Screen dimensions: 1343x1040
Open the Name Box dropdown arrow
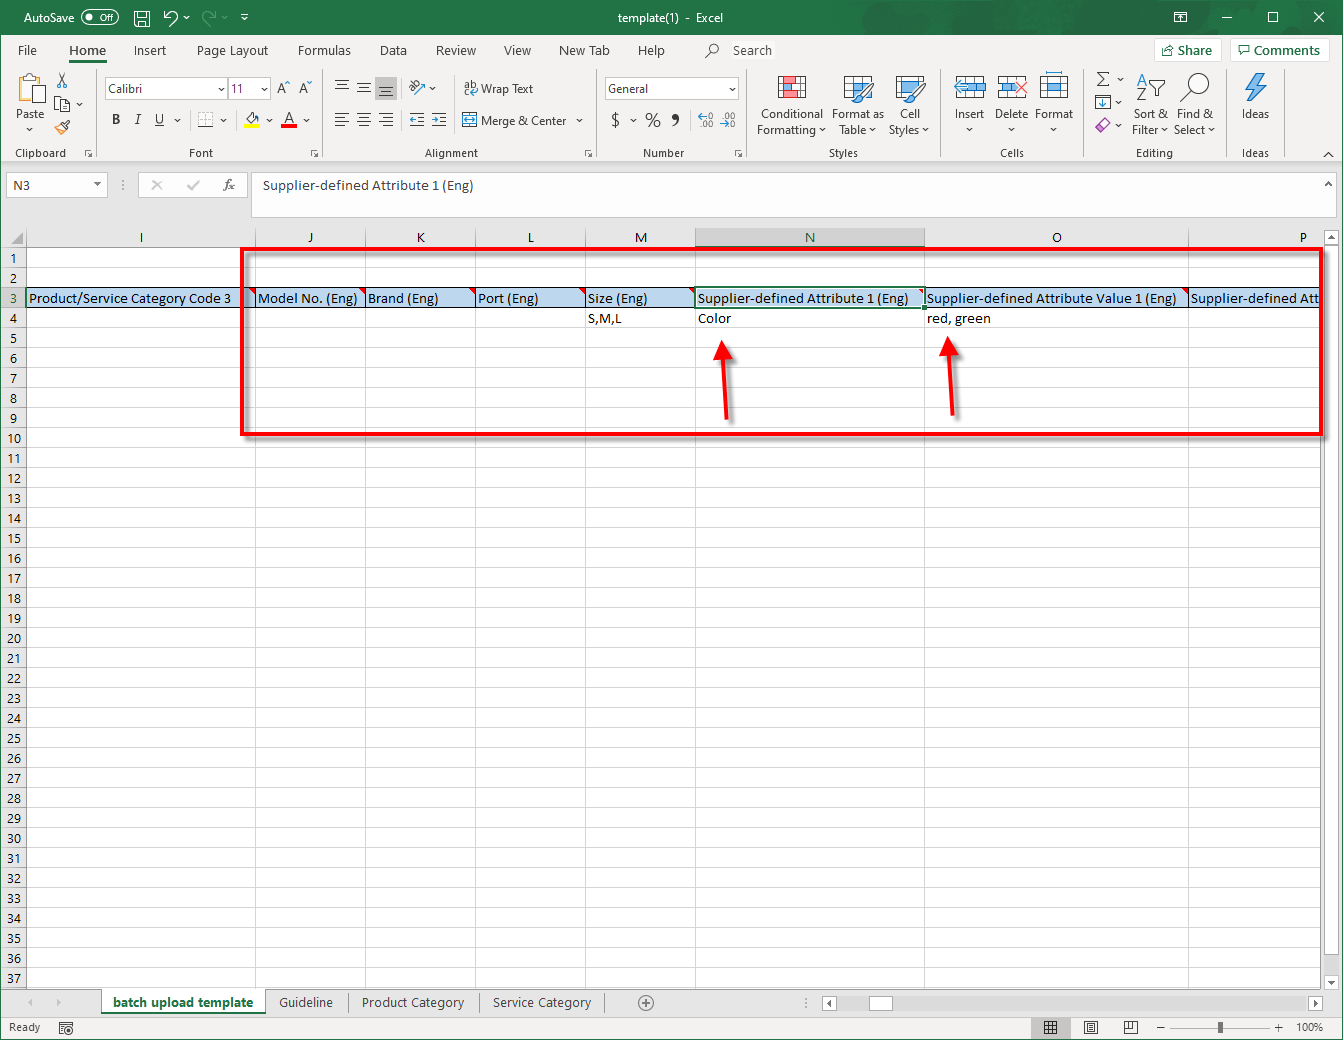pyautogui.click(x=97, y=185)
